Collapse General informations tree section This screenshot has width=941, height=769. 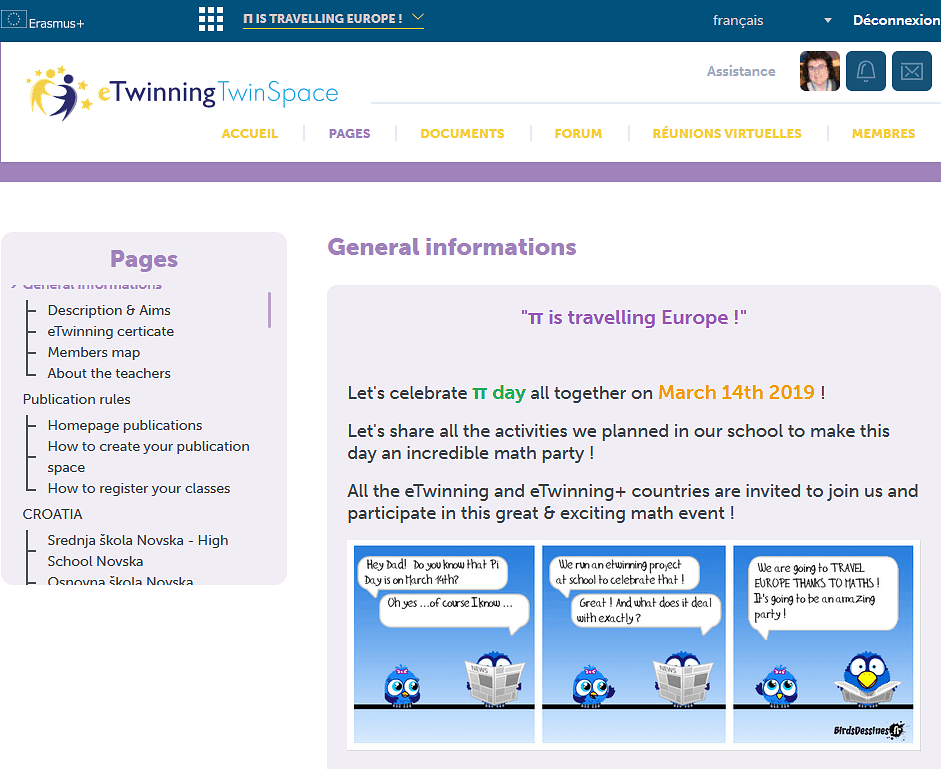pyautogui.click(x=13, y=286)
